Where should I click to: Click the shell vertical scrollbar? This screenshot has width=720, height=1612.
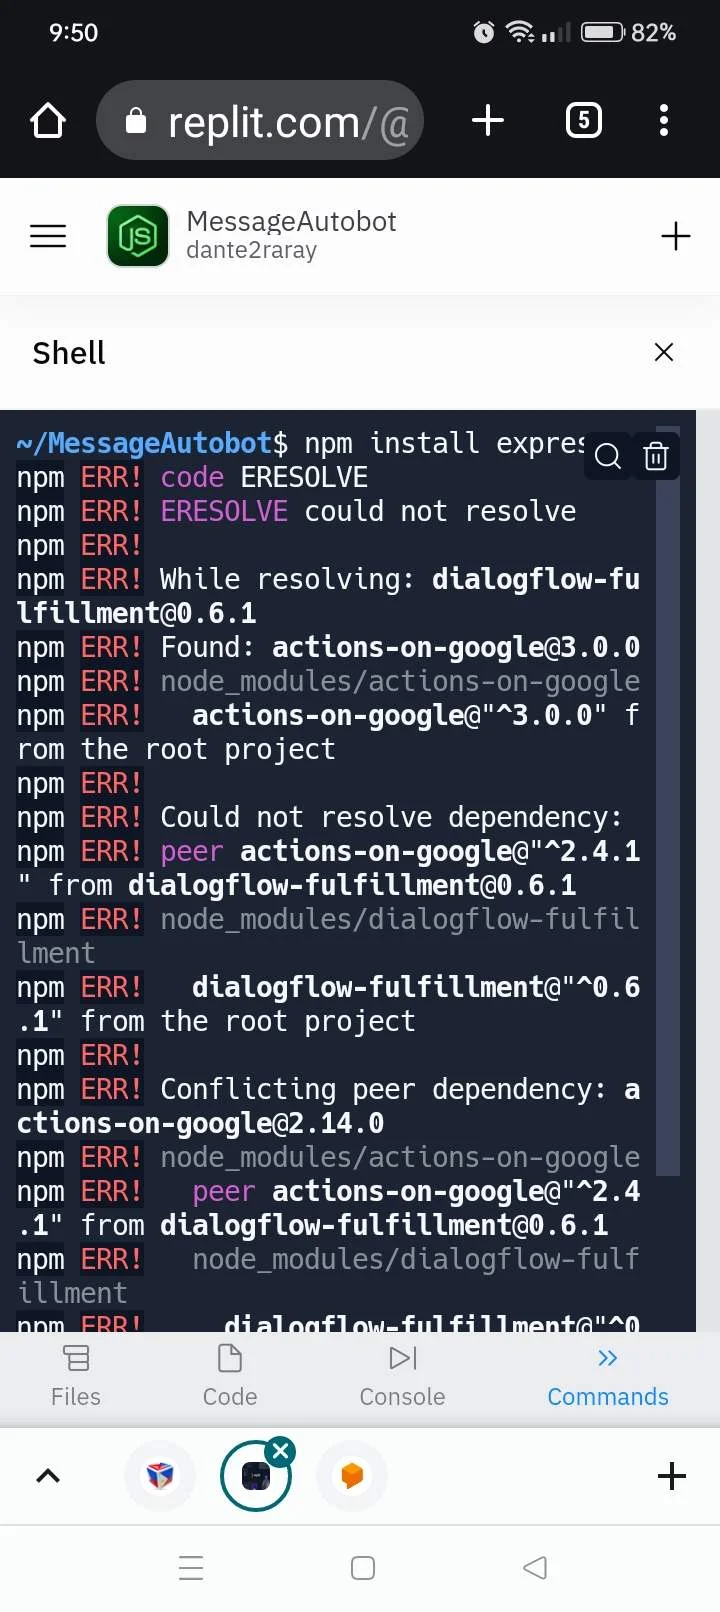668,800
